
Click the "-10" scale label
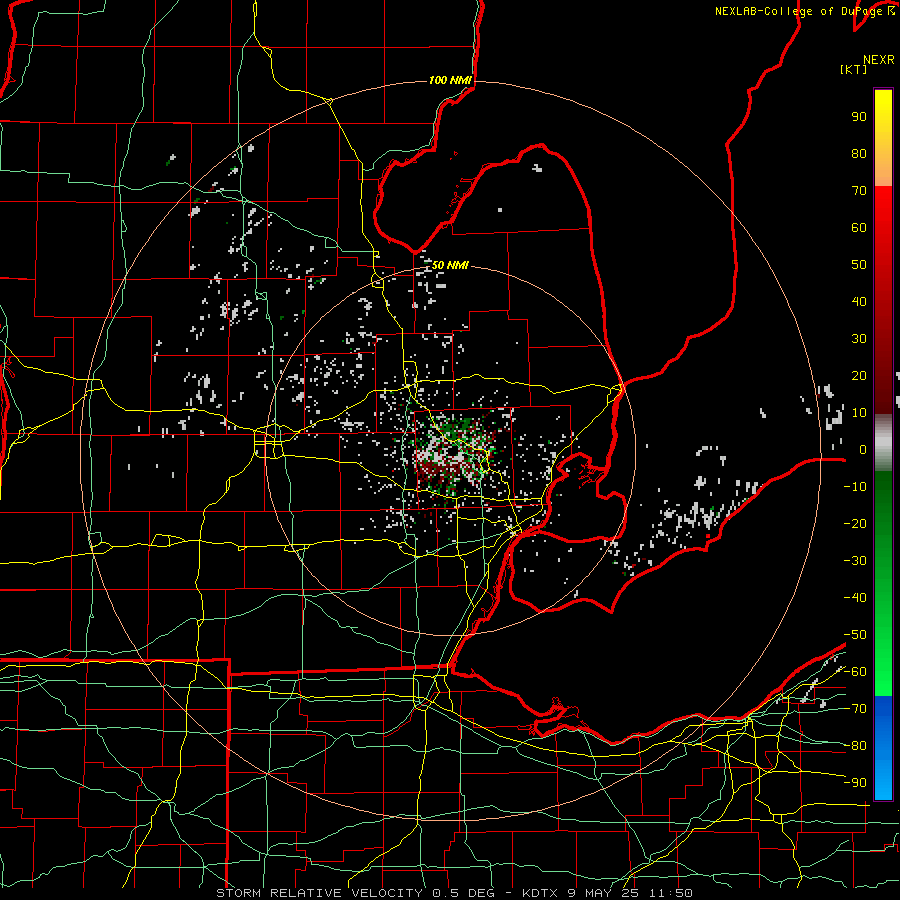click(855, 487)
